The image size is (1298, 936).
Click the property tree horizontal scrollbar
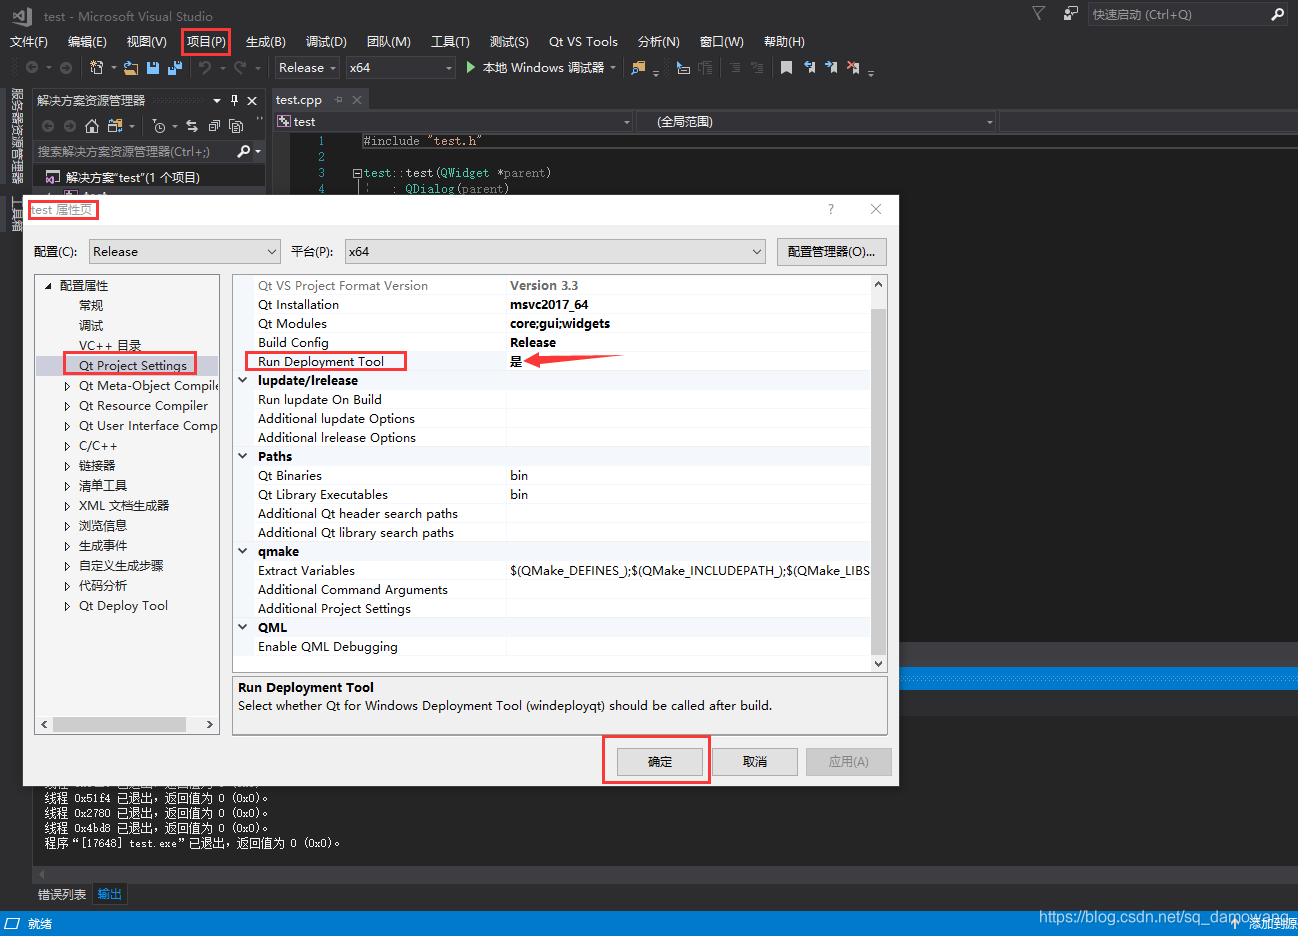coord(119,724)
